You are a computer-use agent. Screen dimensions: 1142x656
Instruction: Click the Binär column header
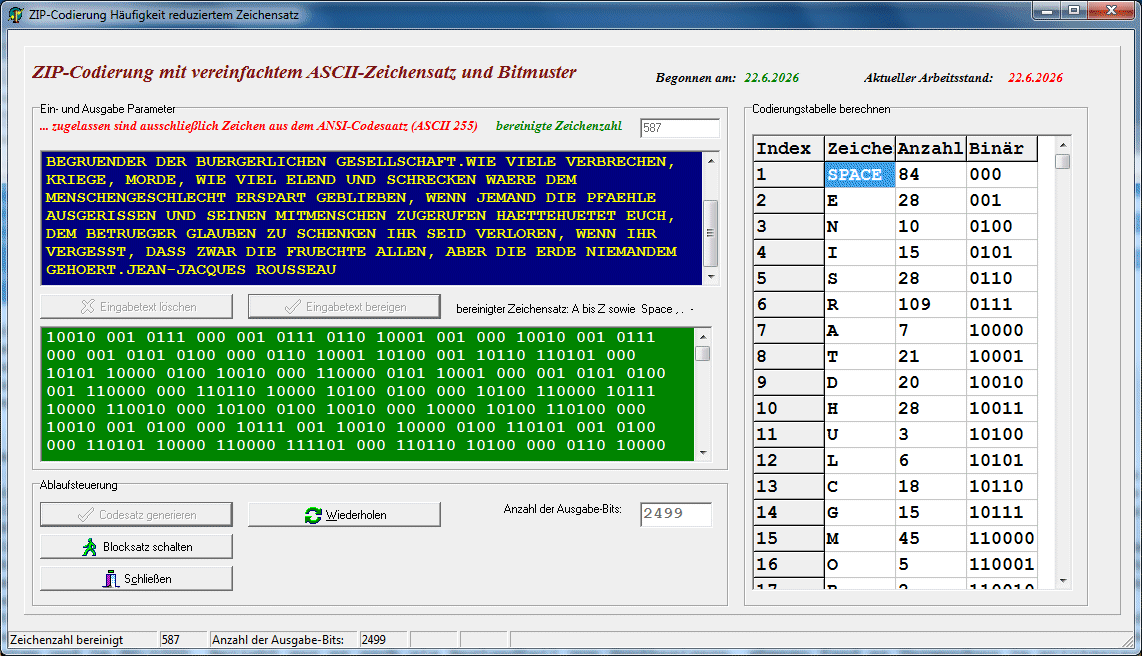(x=1001, y=149)
